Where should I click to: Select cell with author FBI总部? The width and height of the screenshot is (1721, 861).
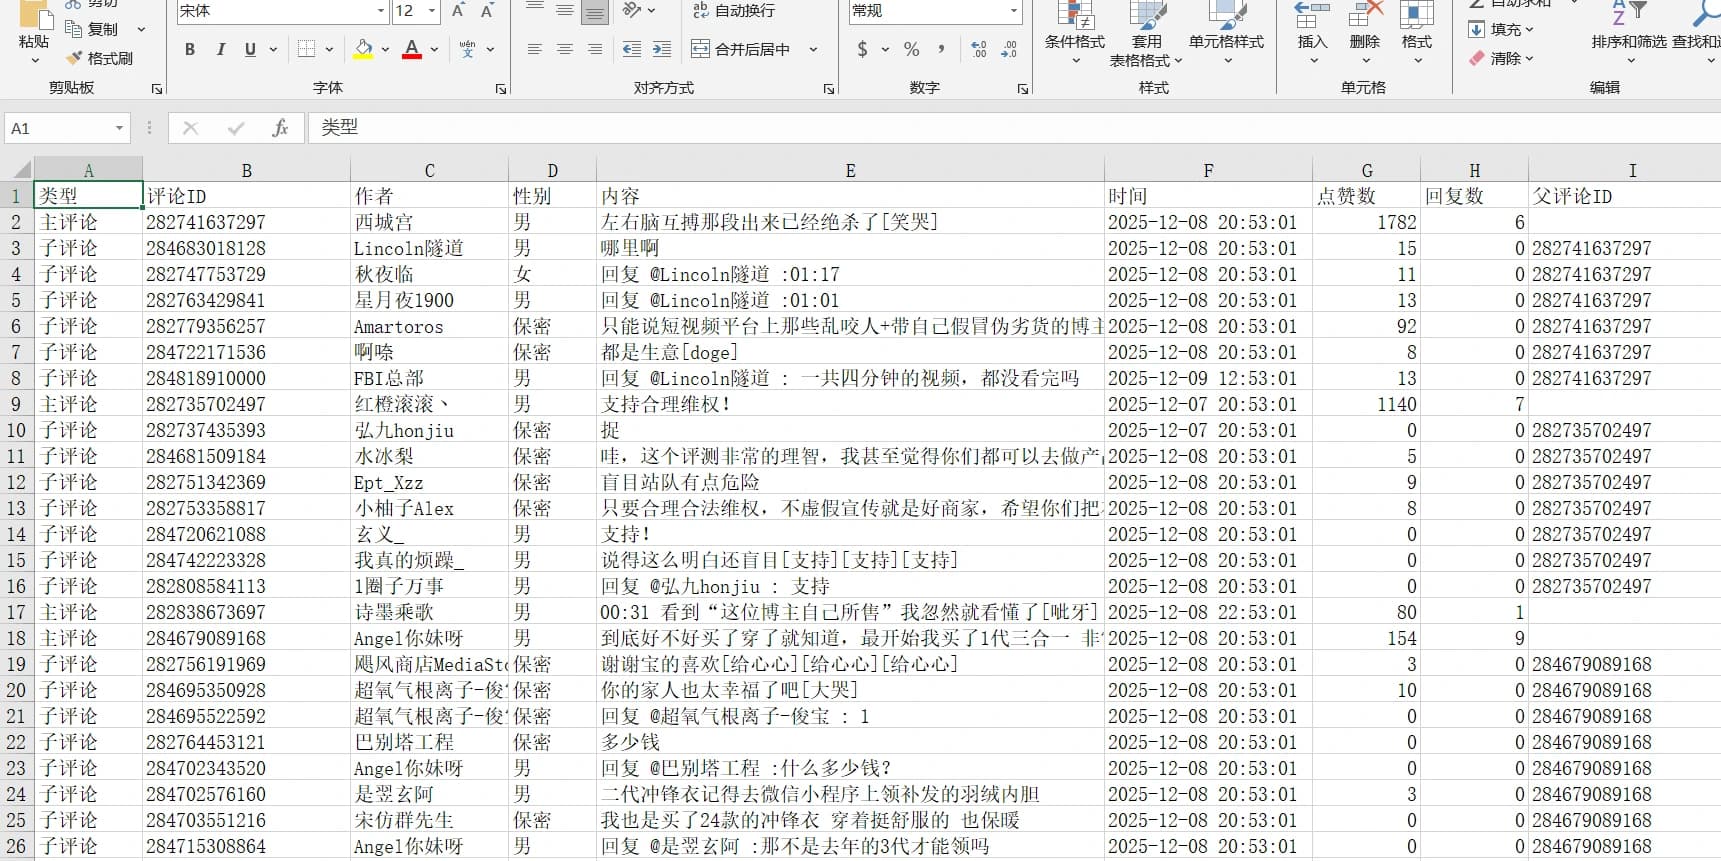coord(429,378)
